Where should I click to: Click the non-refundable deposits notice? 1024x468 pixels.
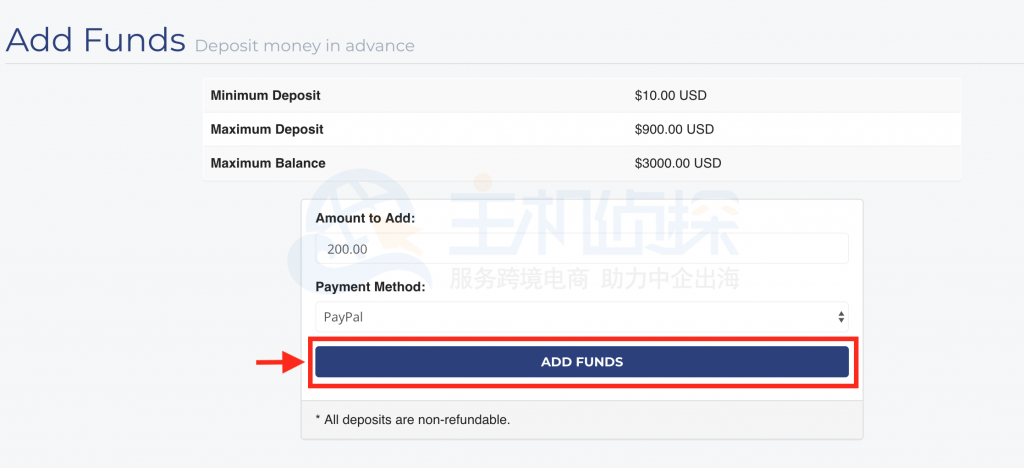(412, 419)
